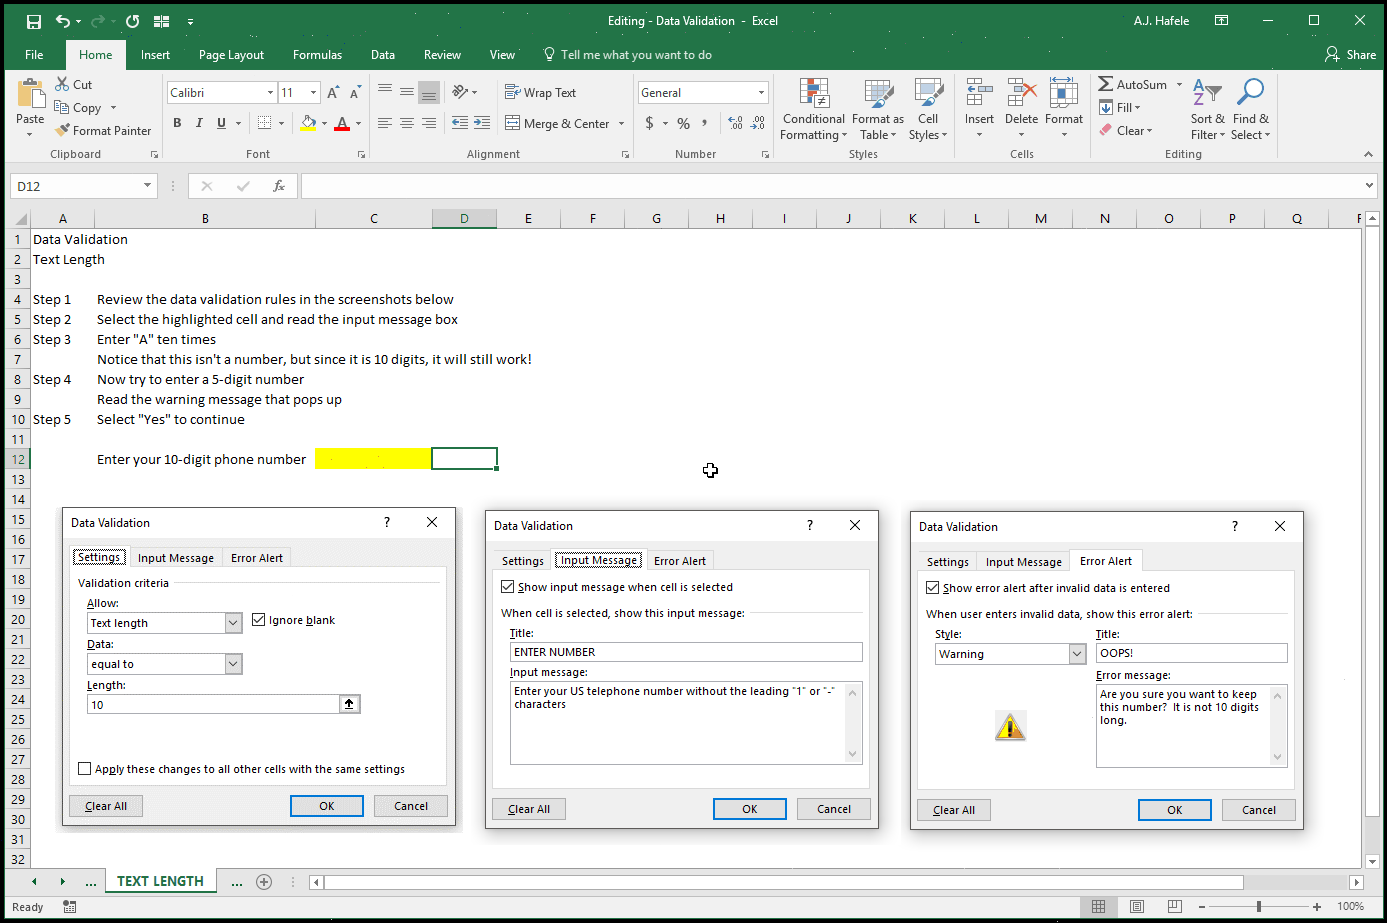Open the Review ribbon tab

pos(442,55)
